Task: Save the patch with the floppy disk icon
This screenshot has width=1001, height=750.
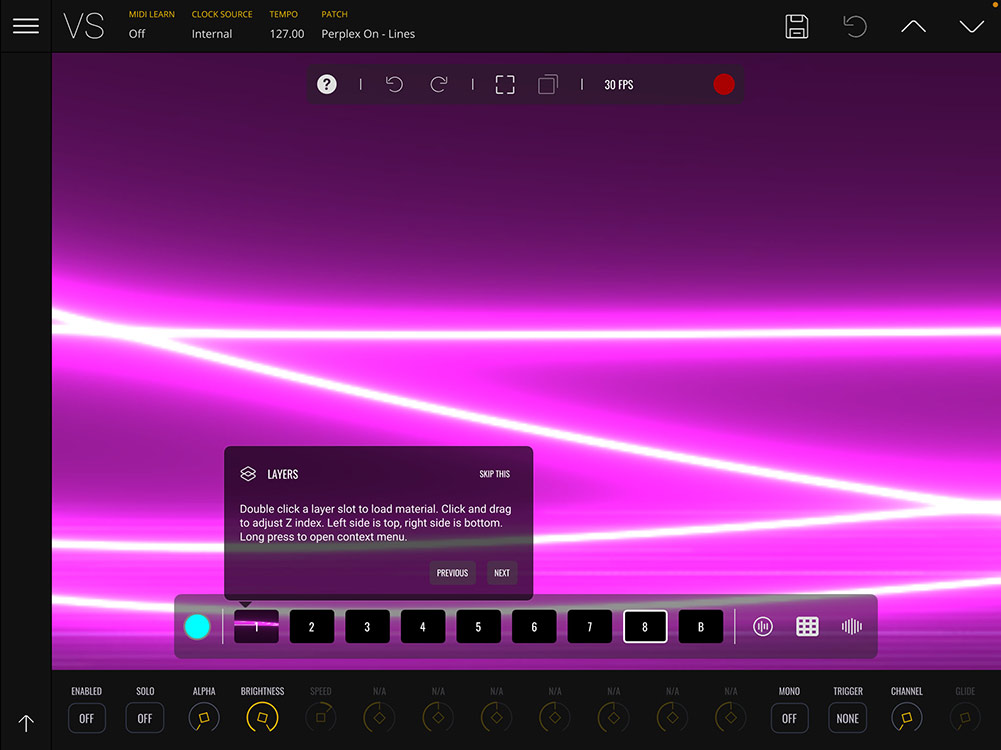Action: [797, 26]
